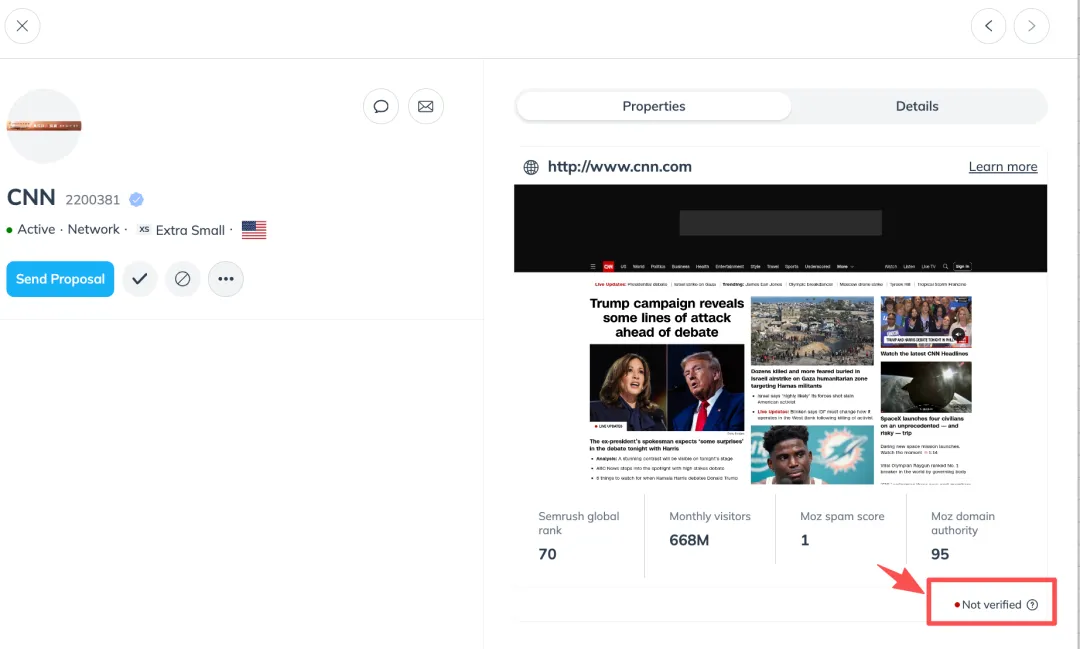Click the Network label
1080x649 pixels.
(x=94, y=229)
